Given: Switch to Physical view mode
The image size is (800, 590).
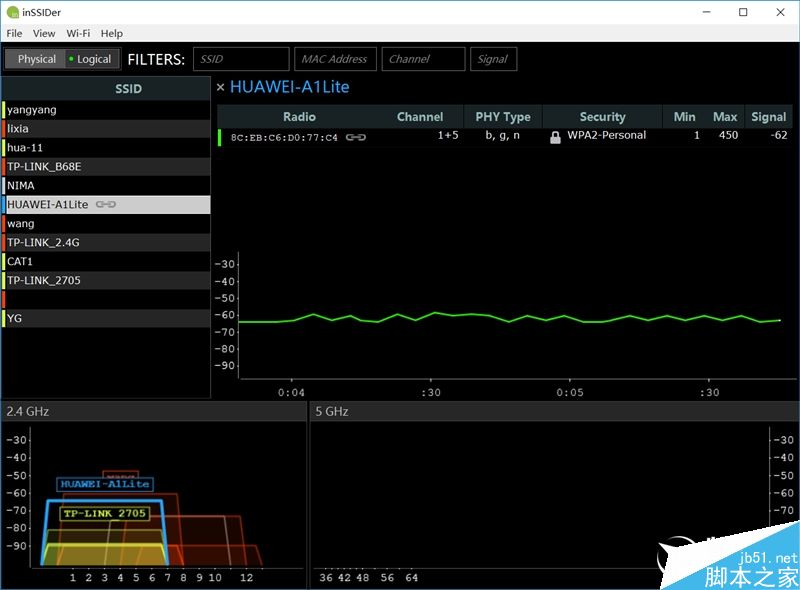Looking at the screenshot, I should pyautogui.click(x=36, y=59).
